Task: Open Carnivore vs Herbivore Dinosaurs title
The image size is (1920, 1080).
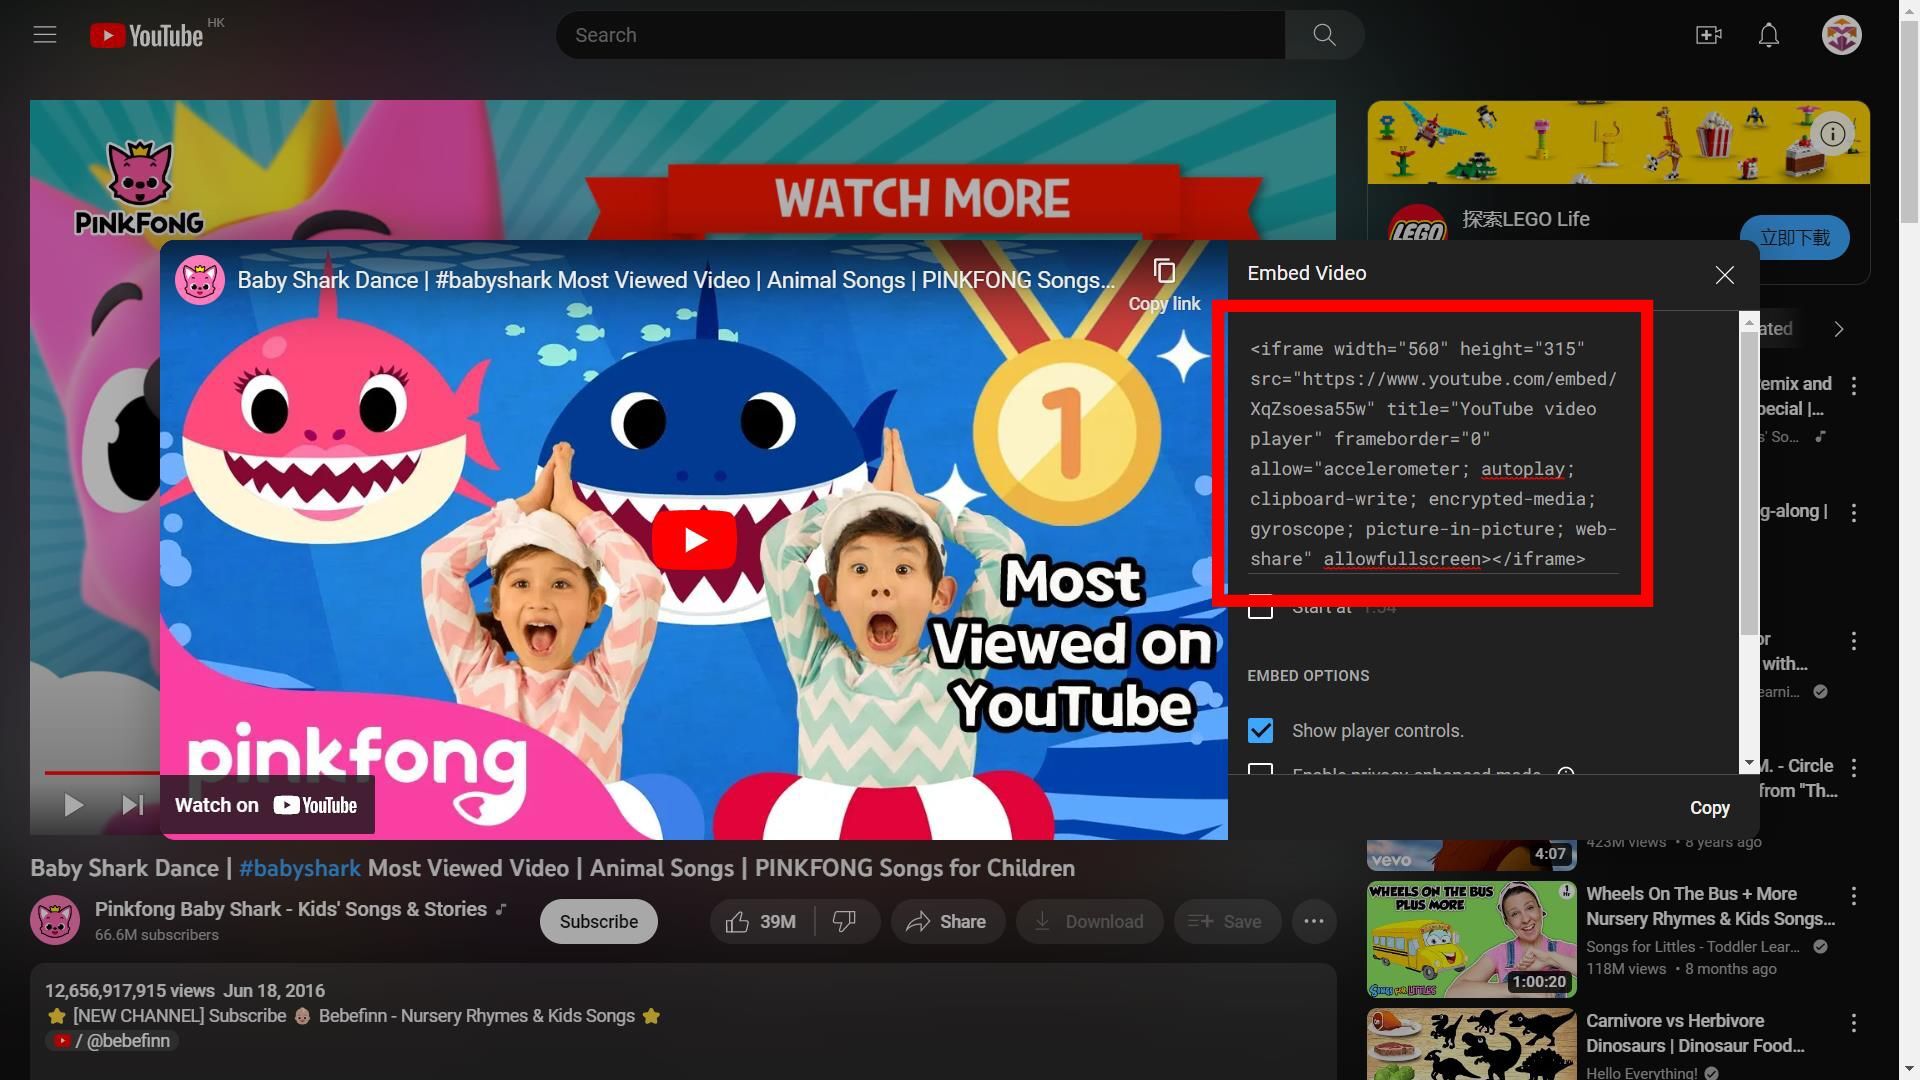Action: [1695, 1033]
